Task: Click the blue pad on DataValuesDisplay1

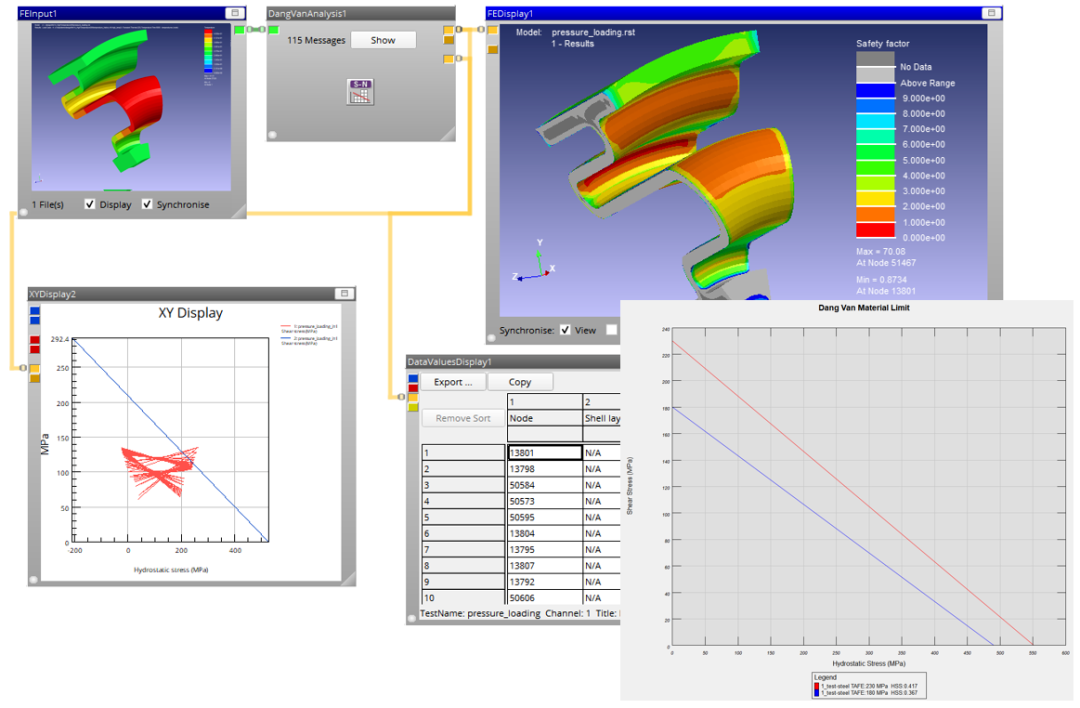Action: [x=414, y=378]
